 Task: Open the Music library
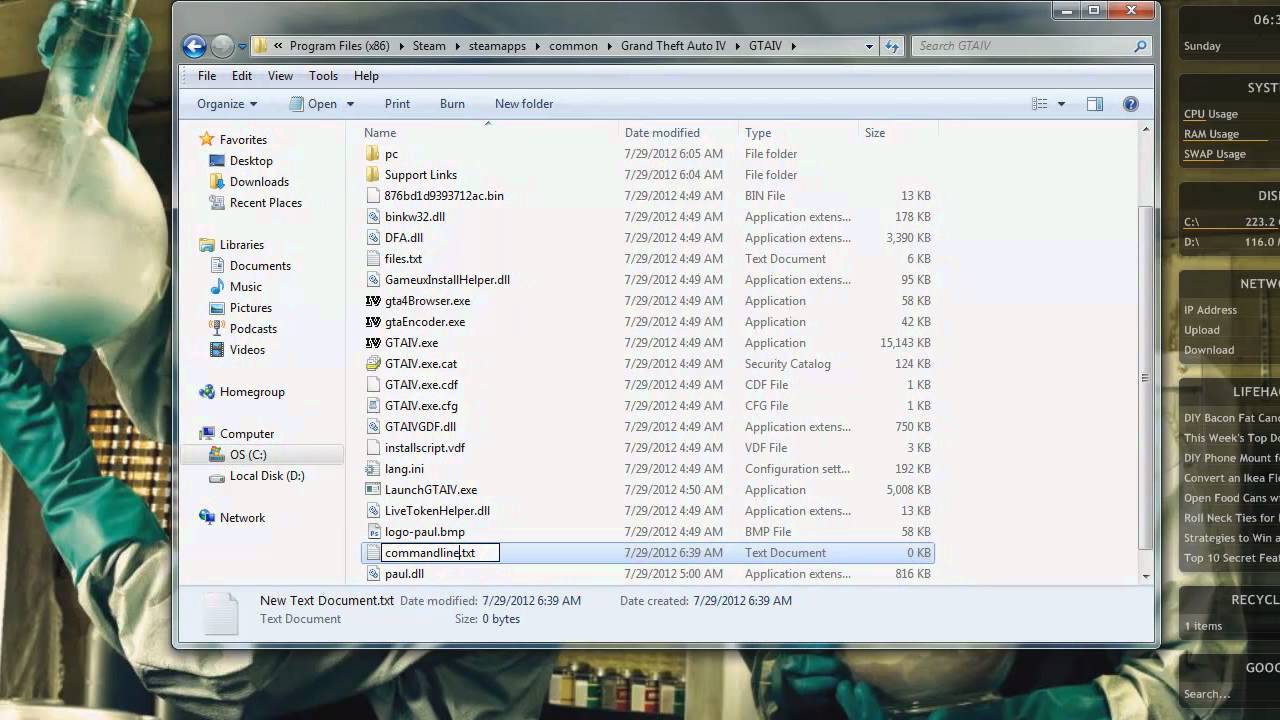pos(245,287)
